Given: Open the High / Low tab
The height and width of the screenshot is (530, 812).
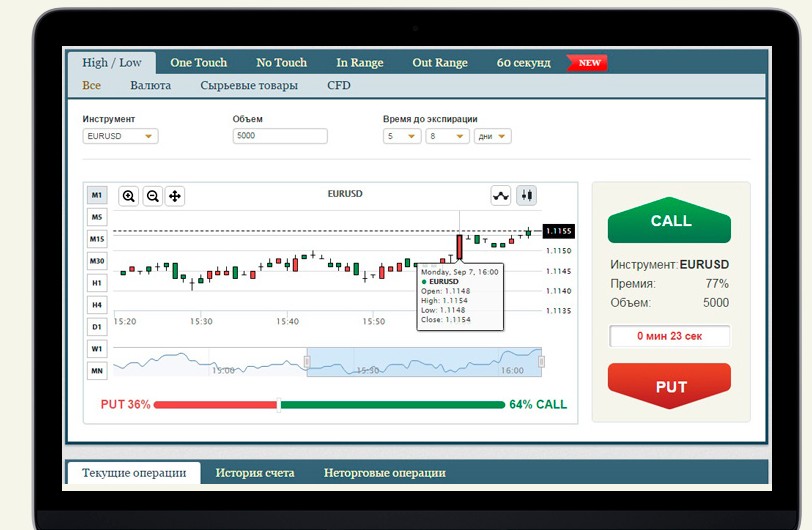Looking at the screenshot, I should click(112, 63).
